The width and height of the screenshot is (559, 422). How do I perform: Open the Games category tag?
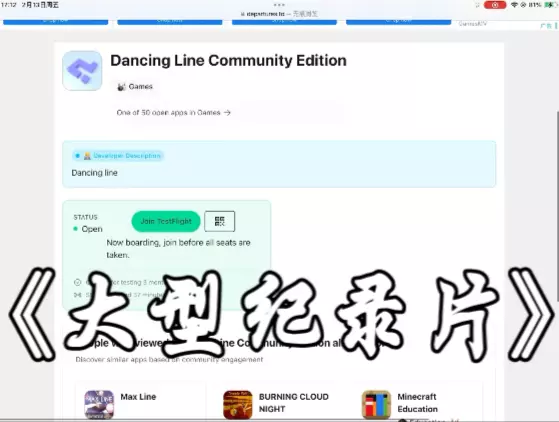[x=135, y=87]
